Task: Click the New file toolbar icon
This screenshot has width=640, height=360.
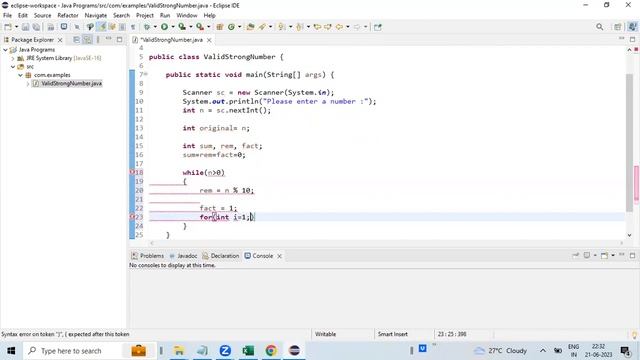Action: (x=8, y=27)
